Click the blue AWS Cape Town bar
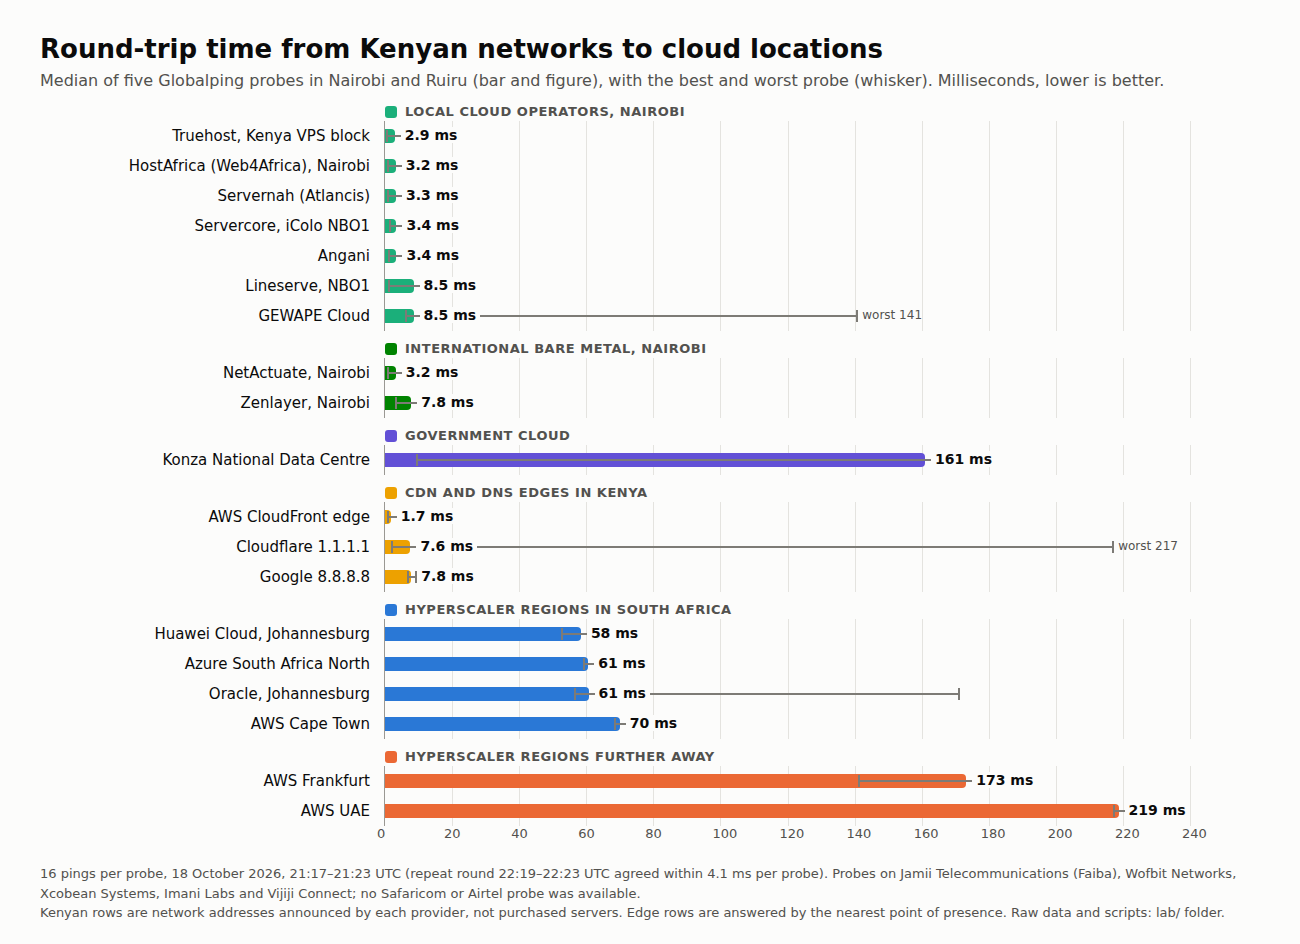1300x944 pixels. point(502,724)
